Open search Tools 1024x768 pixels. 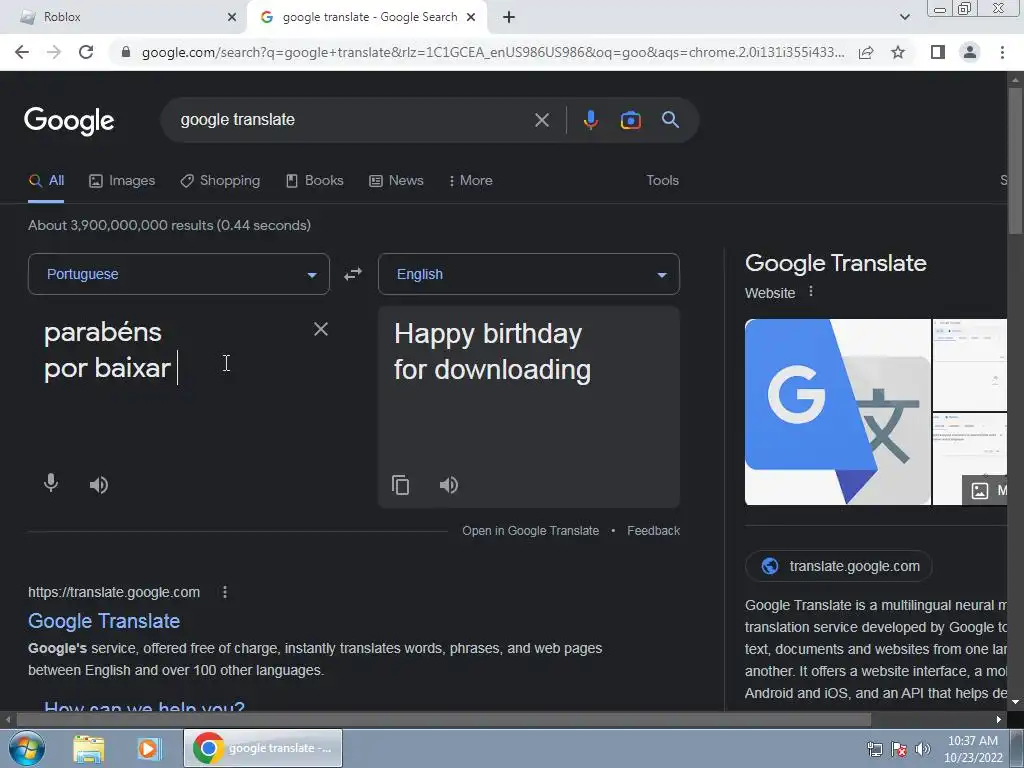(662, 180)
